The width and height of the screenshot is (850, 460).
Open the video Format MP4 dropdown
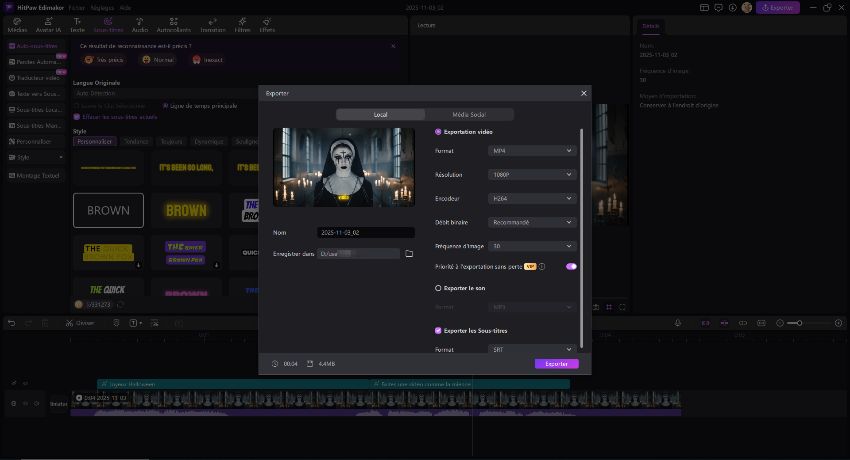pos(531,151)
